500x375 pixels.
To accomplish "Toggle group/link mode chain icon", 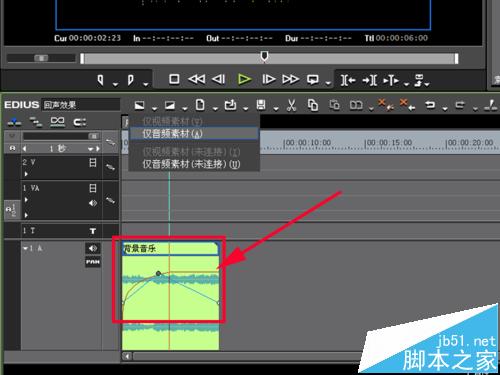I will coord(57,122).
